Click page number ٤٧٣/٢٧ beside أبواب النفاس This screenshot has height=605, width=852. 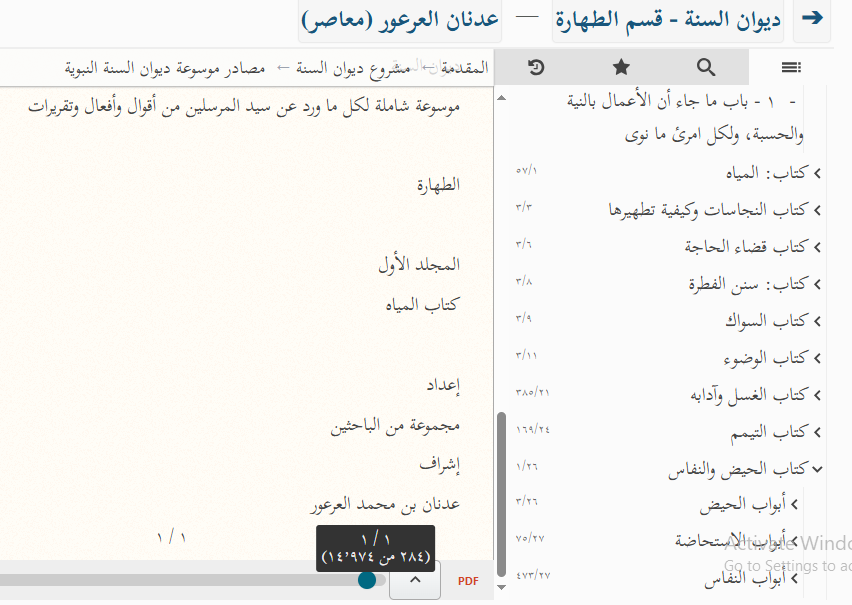point(532,575)
